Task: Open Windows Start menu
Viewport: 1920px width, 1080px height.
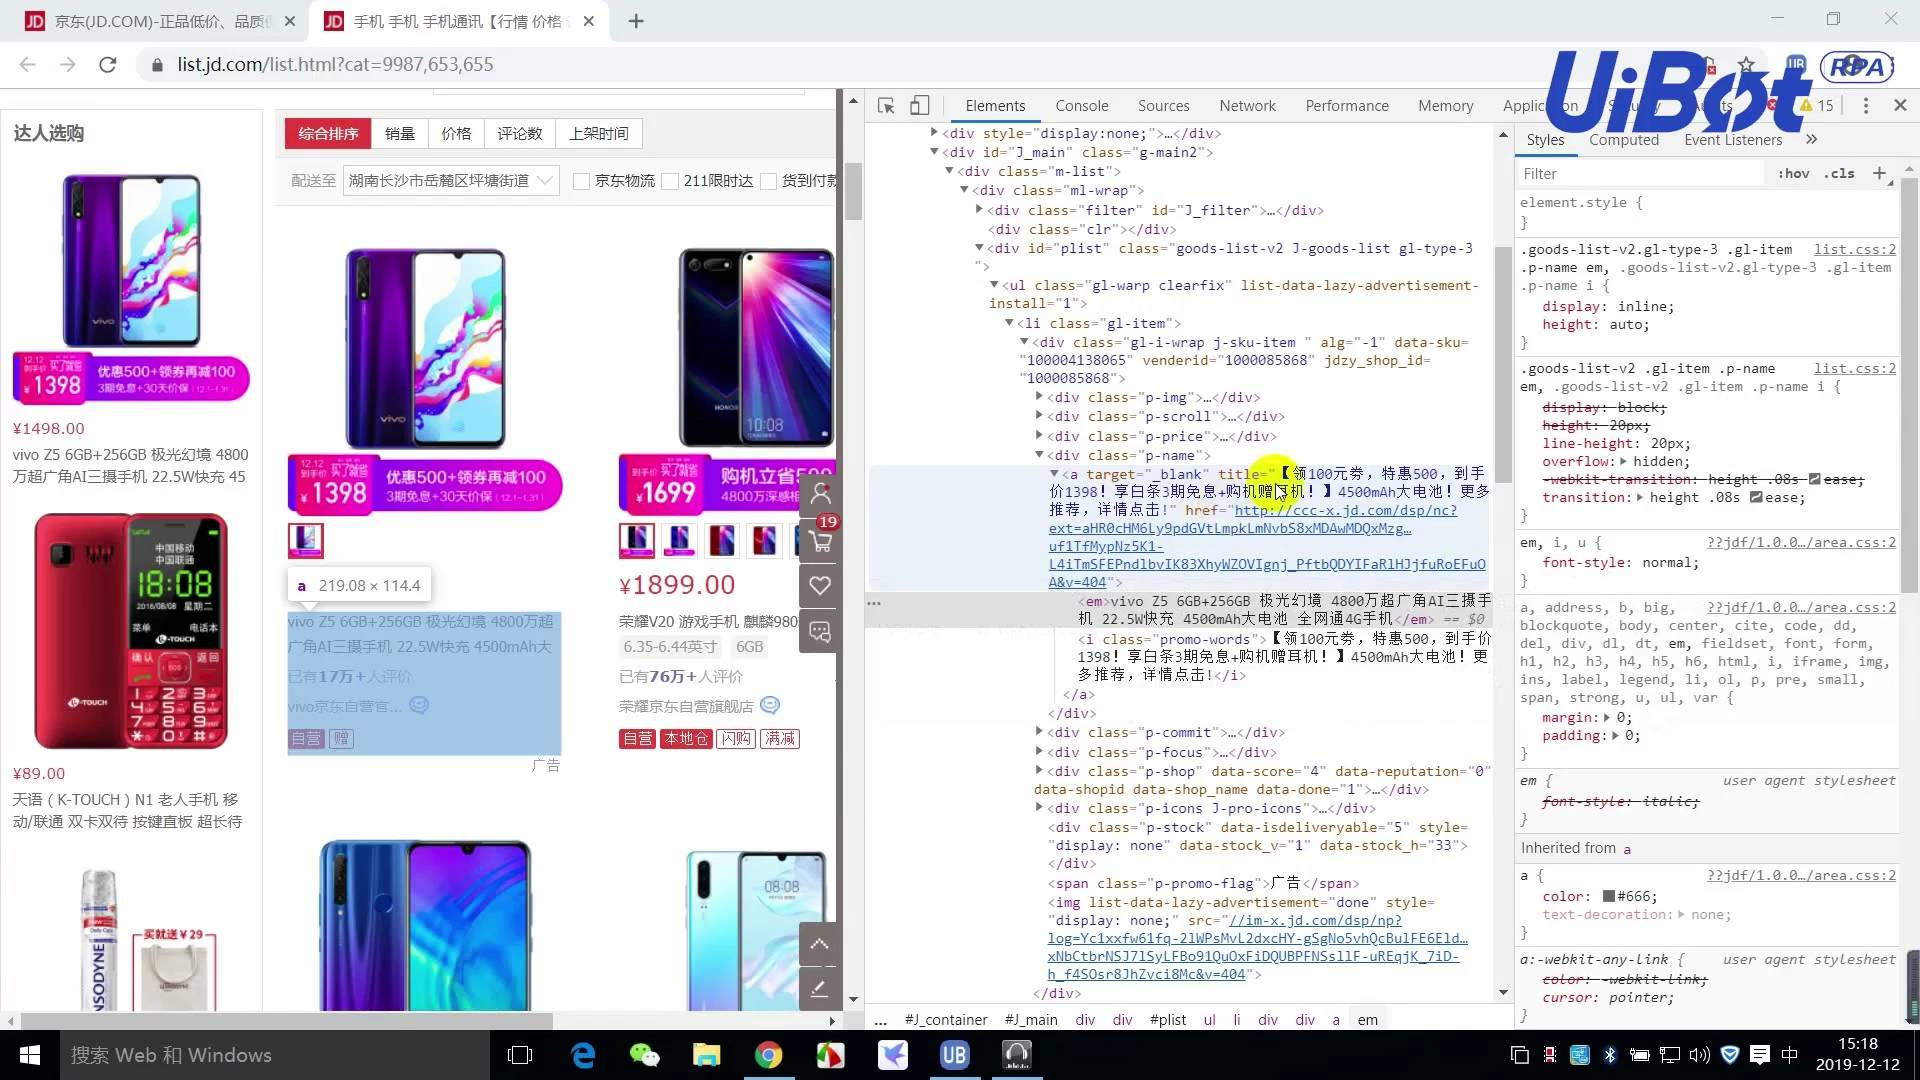Action: click(29, 1055)
